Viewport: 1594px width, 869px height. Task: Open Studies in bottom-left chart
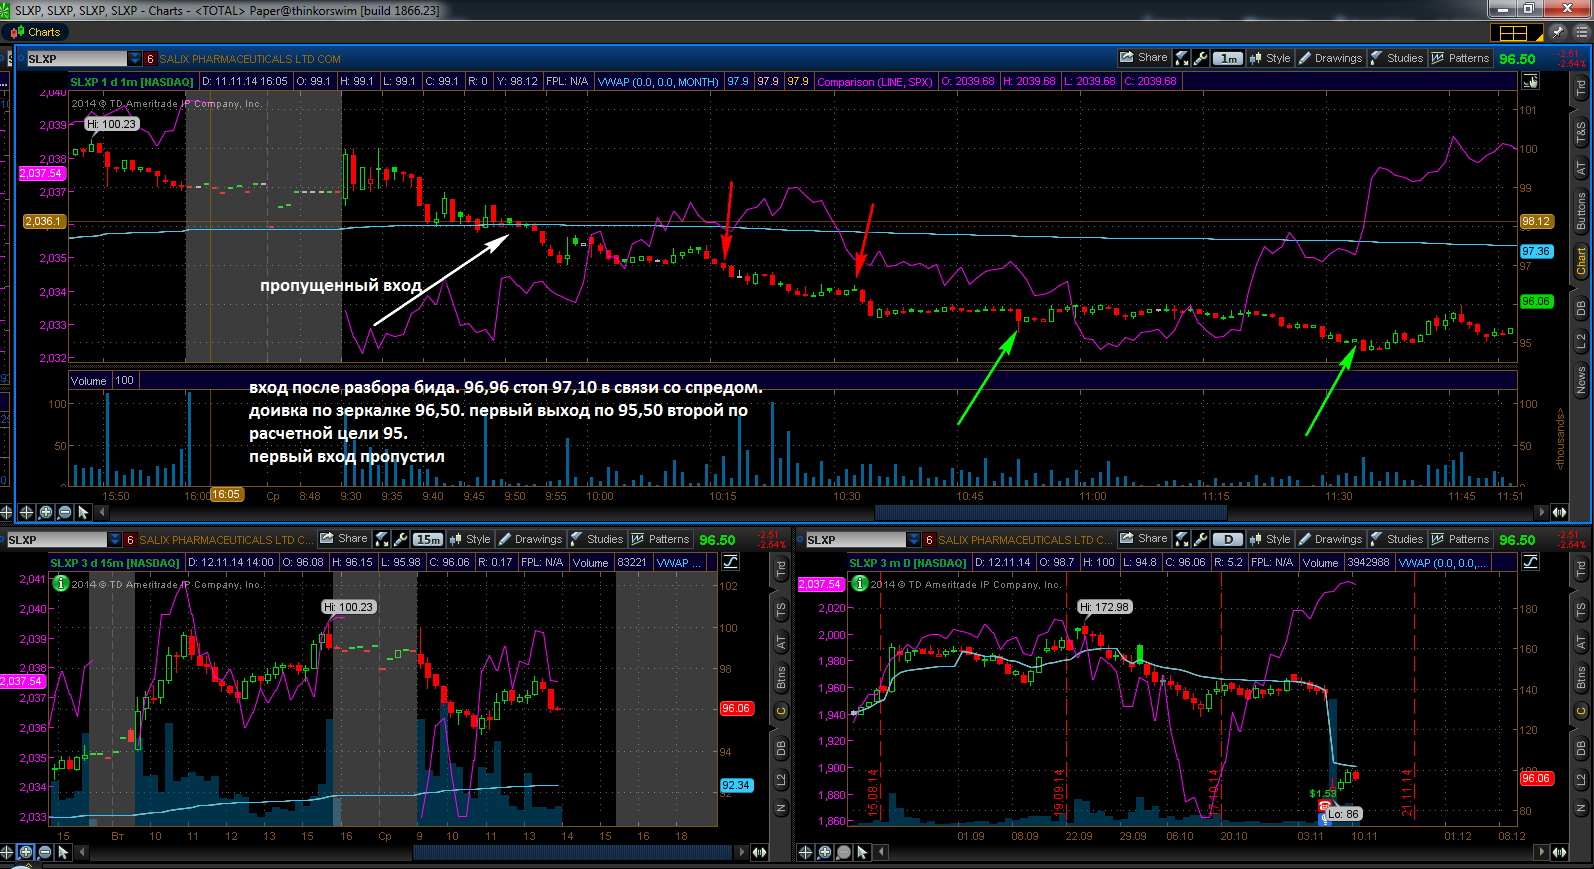[x=597, y=539]
